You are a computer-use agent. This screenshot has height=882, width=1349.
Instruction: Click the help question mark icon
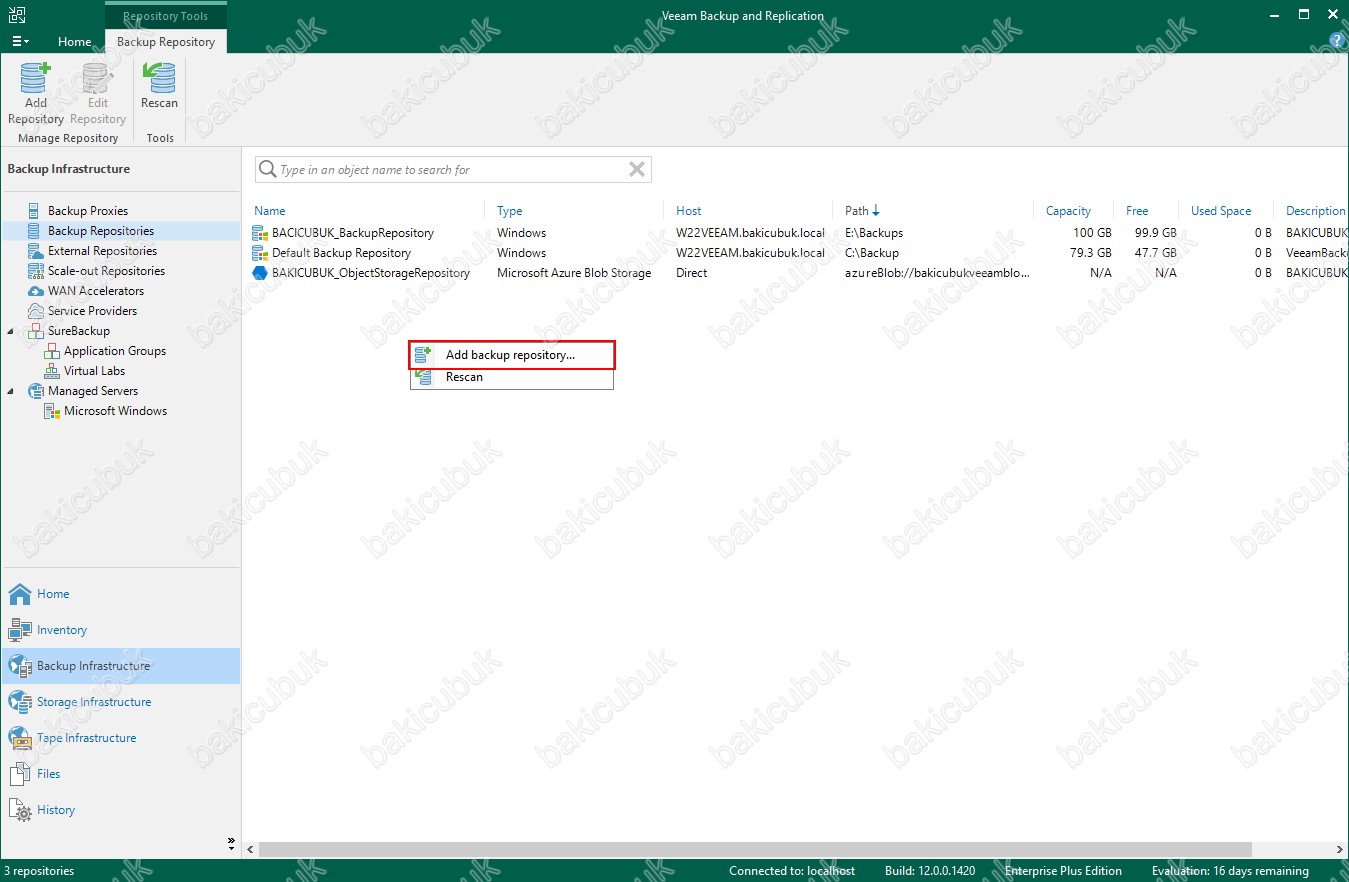(1337, 41)
